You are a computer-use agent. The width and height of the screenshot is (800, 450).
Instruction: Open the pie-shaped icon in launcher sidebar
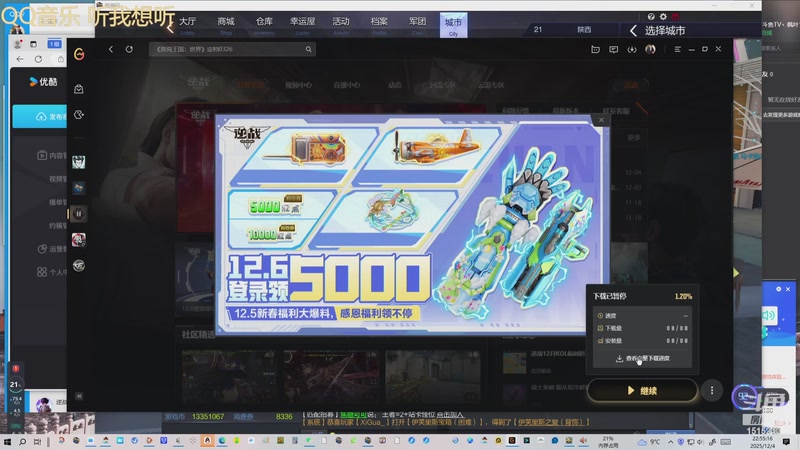click(79, 115)
